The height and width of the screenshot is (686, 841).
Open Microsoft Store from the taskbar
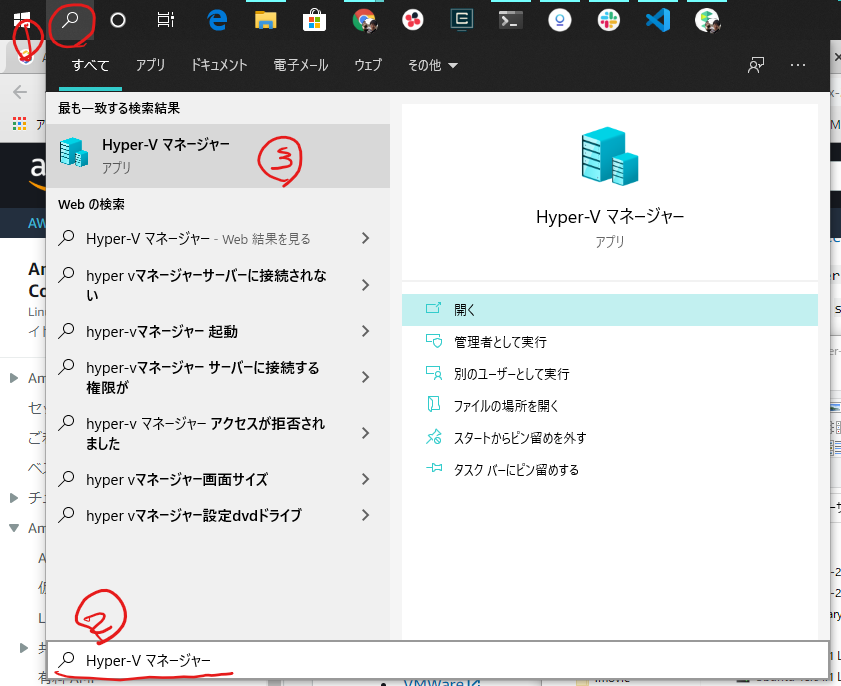click(314, 20)
